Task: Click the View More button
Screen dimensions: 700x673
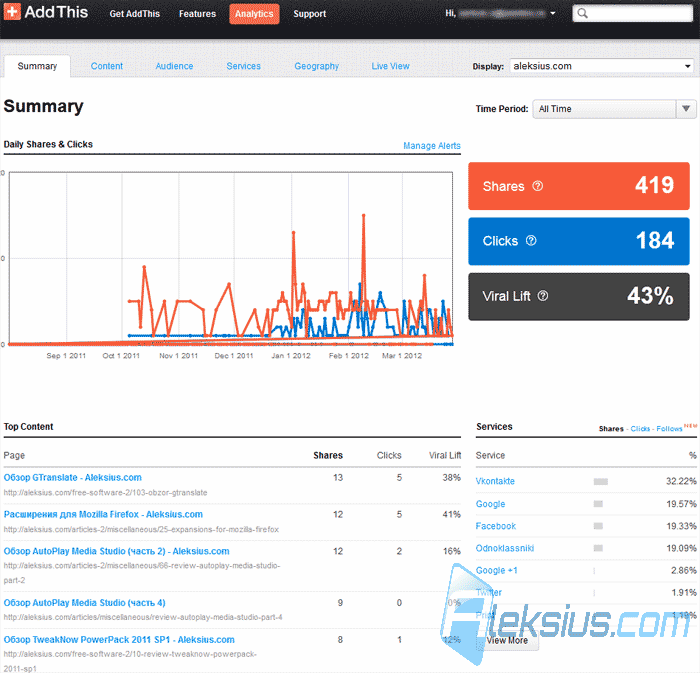Action: point(507,640)
